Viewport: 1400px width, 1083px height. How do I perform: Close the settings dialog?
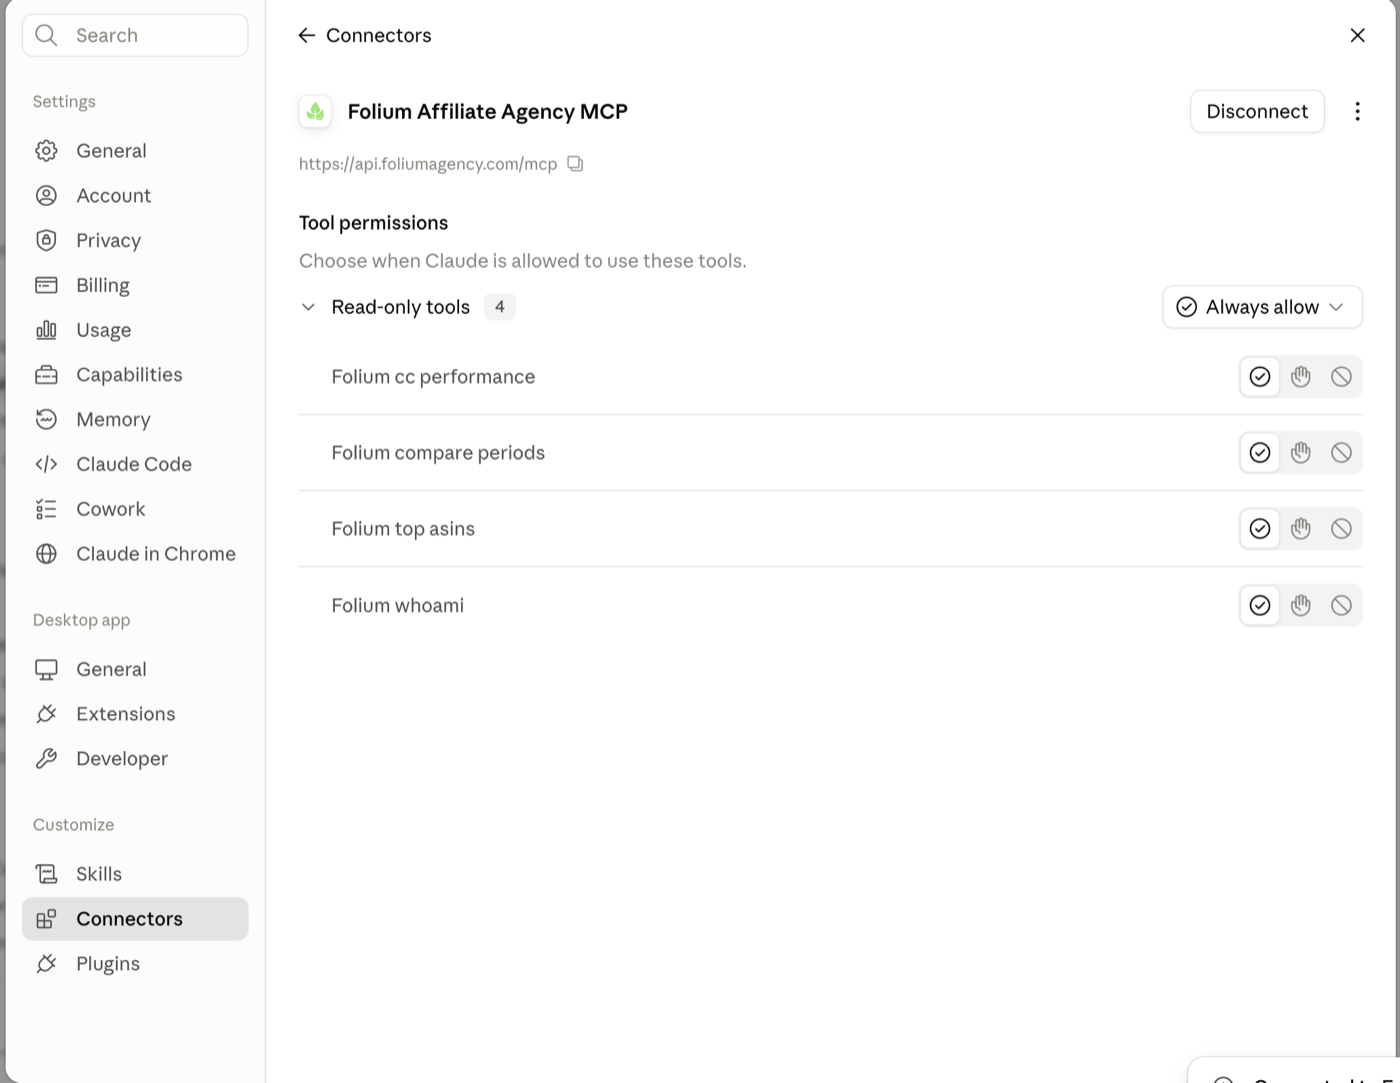1357,36
